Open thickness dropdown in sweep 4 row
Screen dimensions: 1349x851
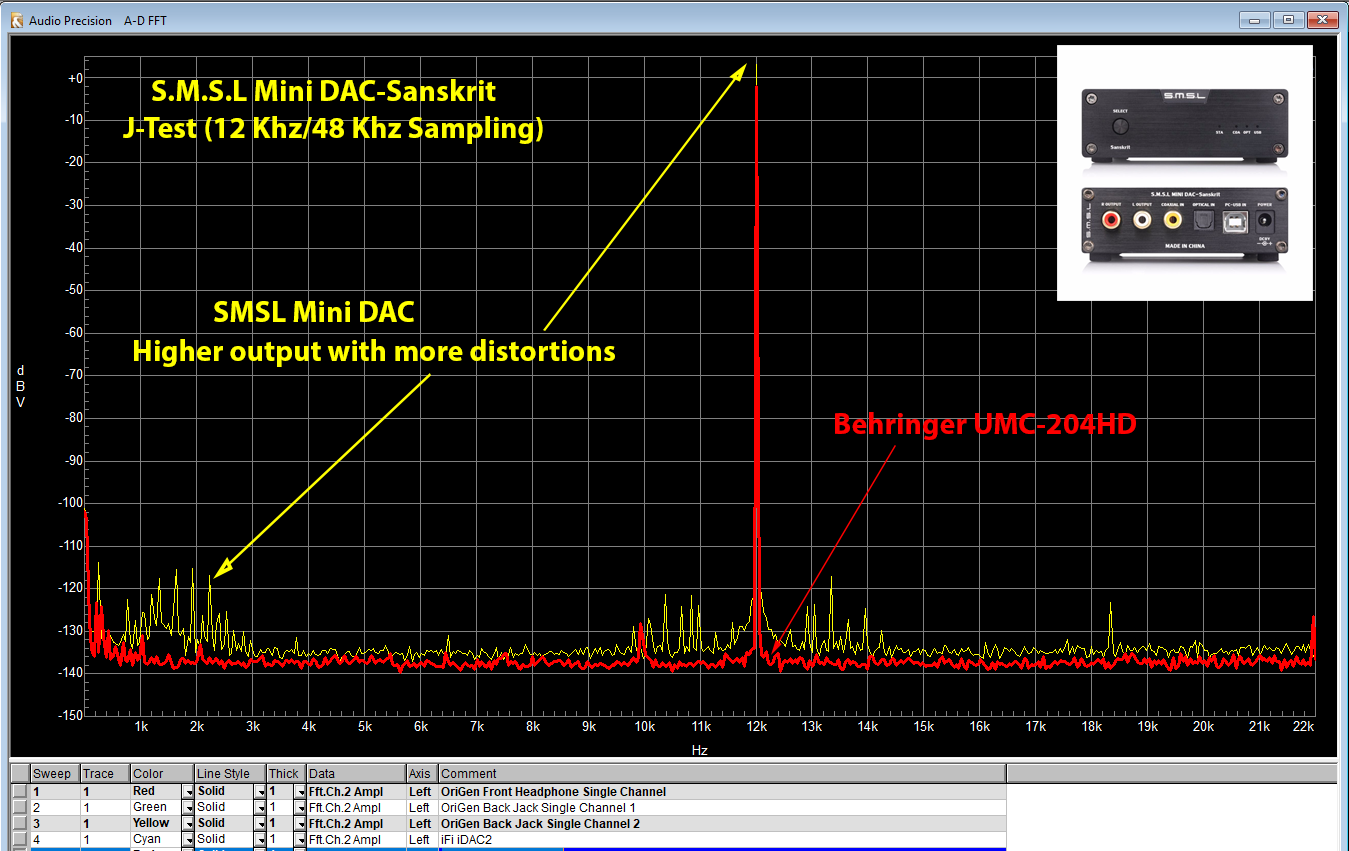pyautogui.click(x=301, y=840)
